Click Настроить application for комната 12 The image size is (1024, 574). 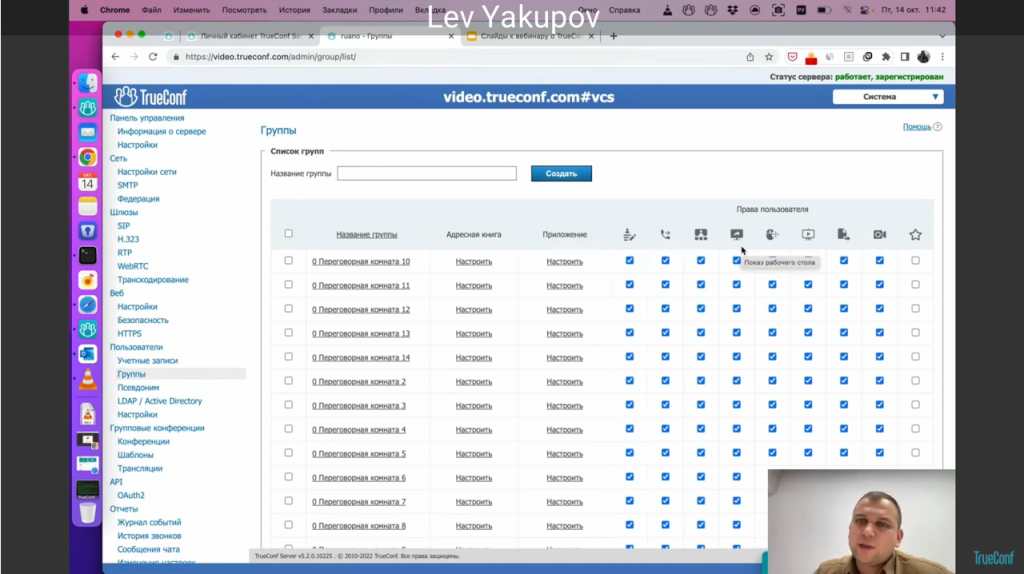tap(564, 310)
